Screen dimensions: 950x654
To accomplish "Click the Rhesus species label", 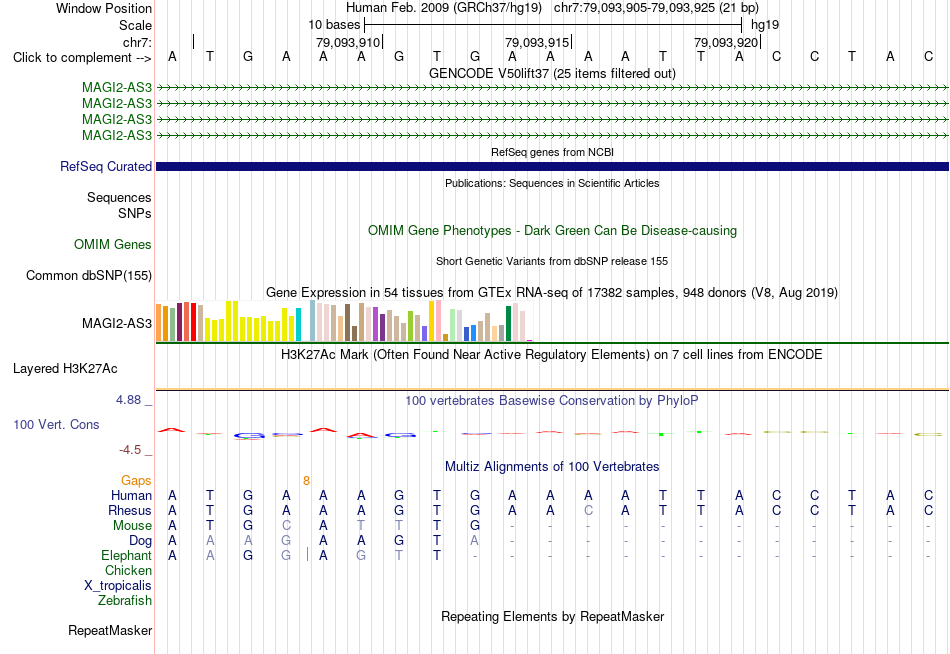I will click(x=130, y=511).
